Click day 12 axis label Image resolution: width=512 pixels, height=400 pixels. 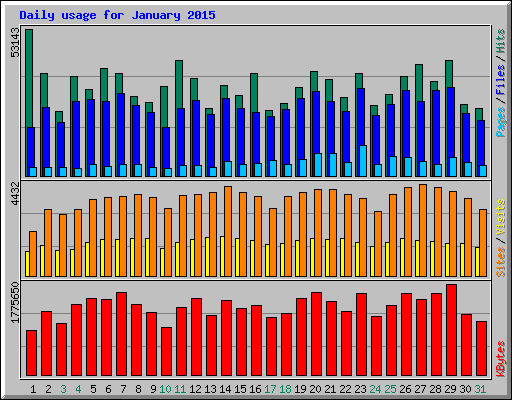[x=195, y=389]
